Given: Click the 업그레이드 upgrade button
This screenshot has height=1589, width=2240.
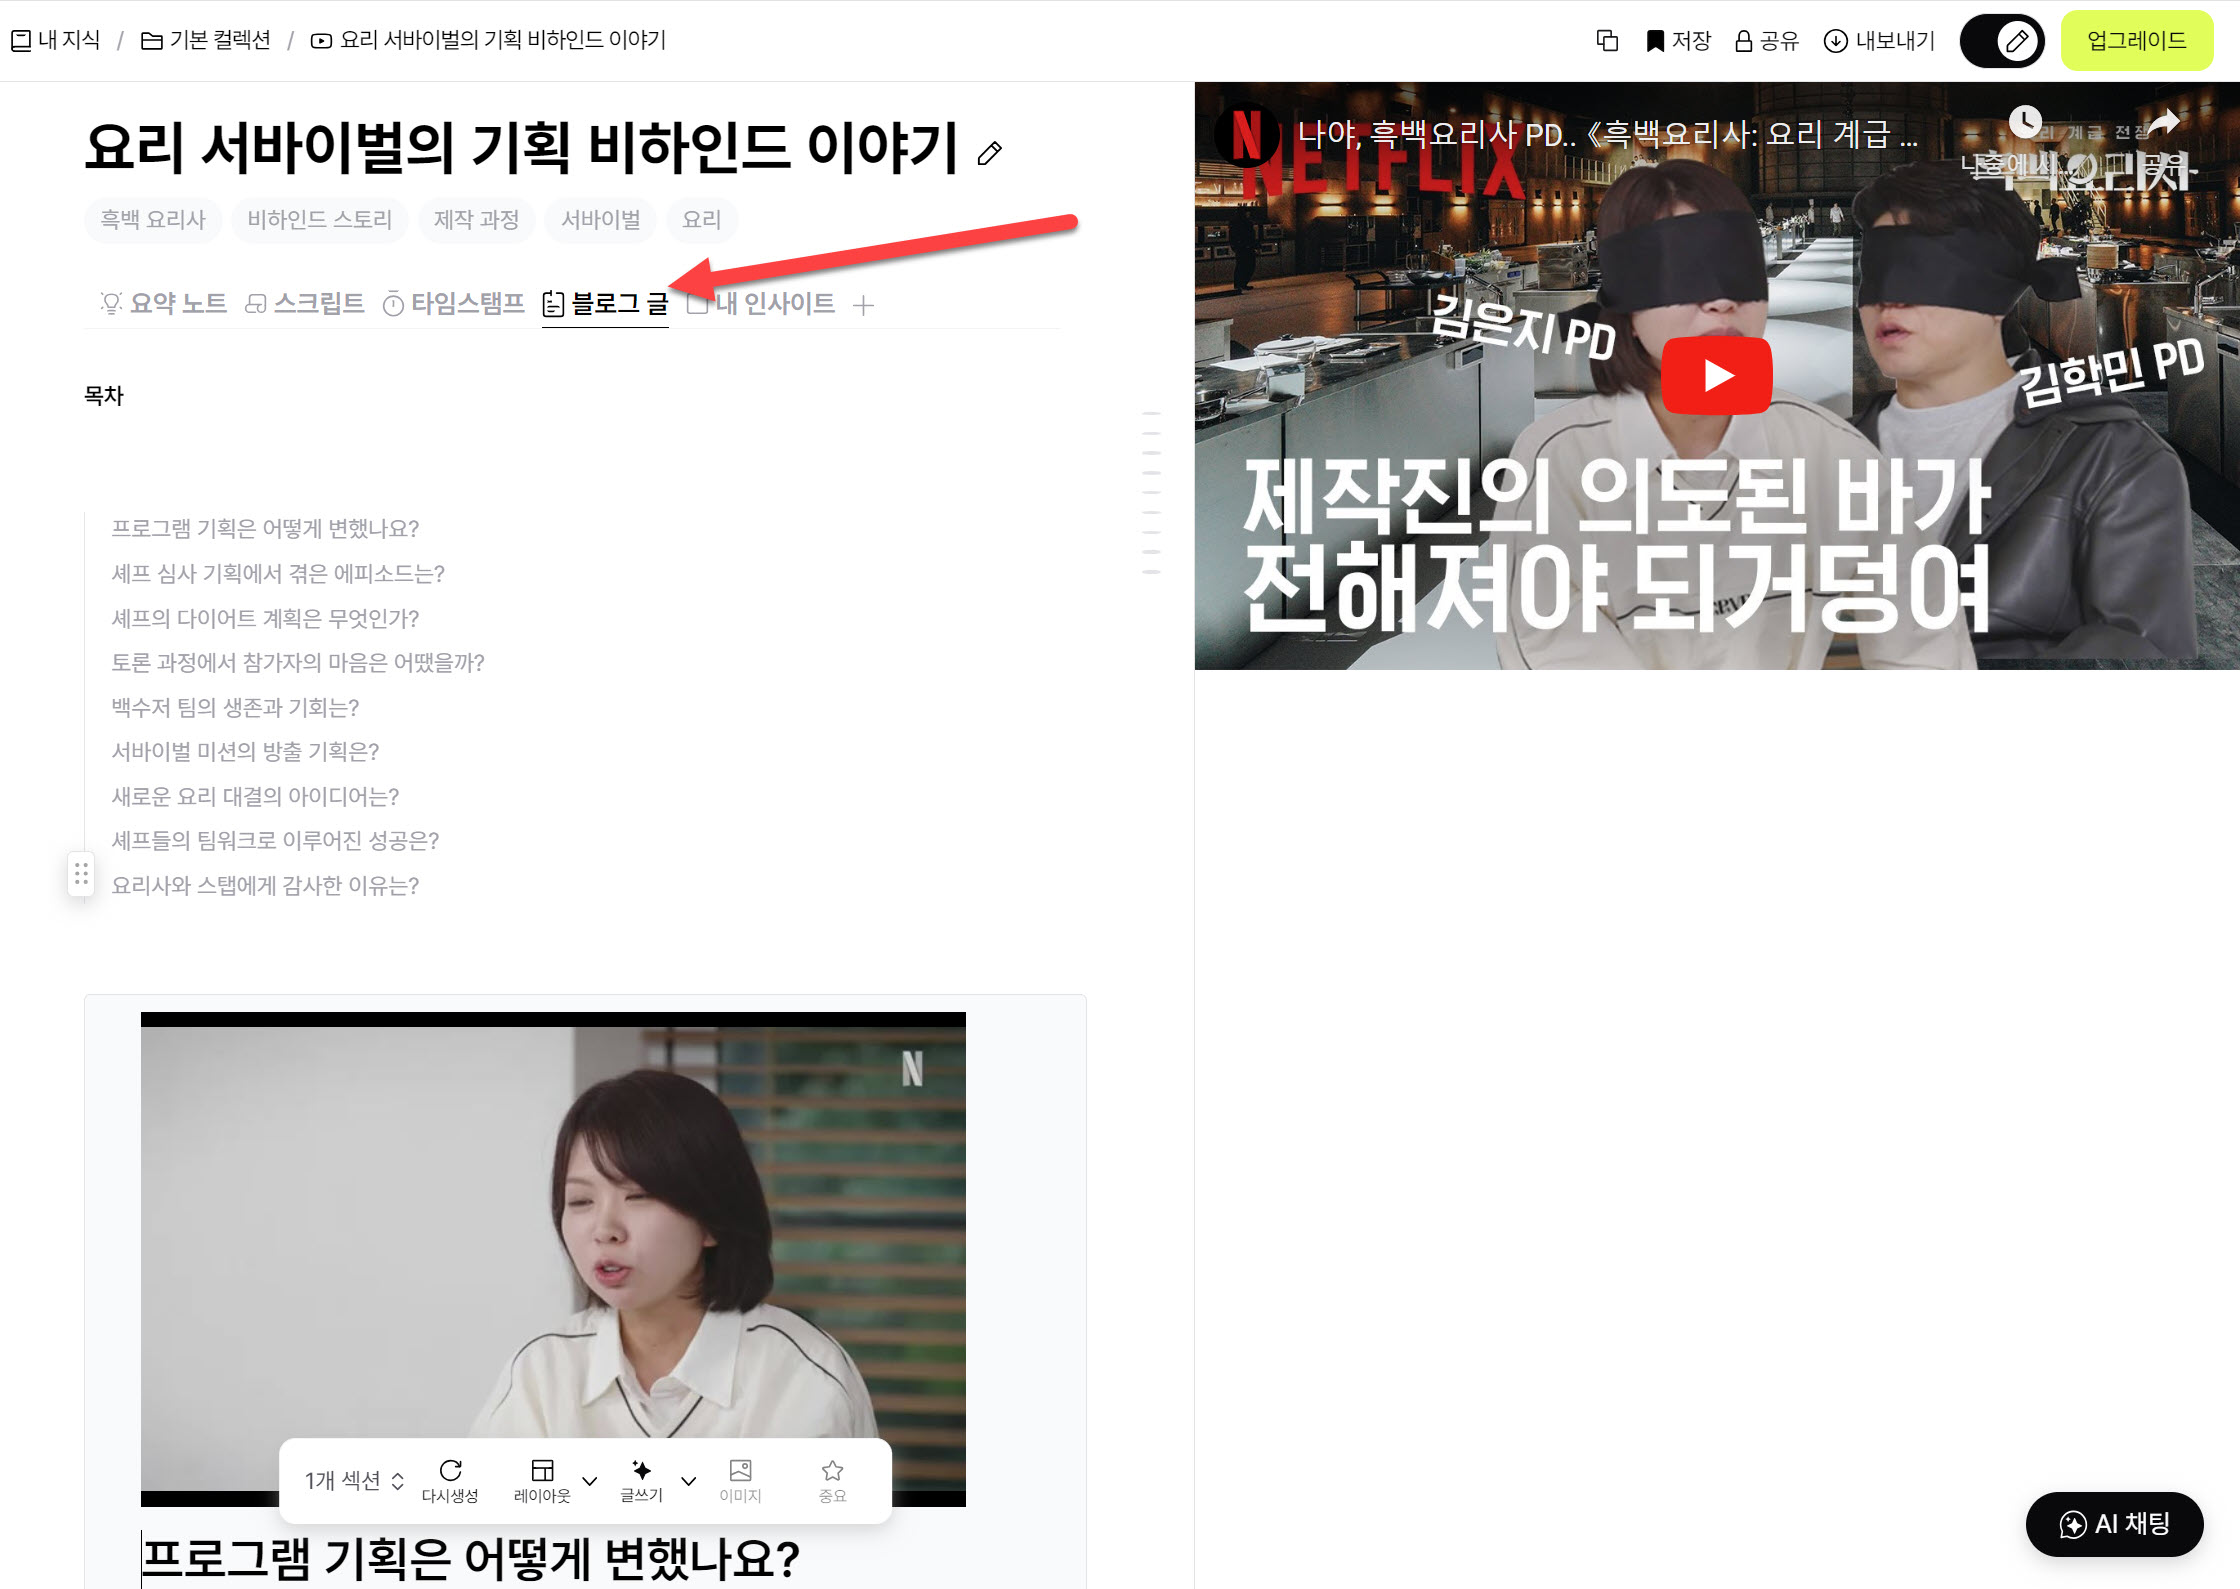Looking at the screenshot, I should pos(2136,41).
